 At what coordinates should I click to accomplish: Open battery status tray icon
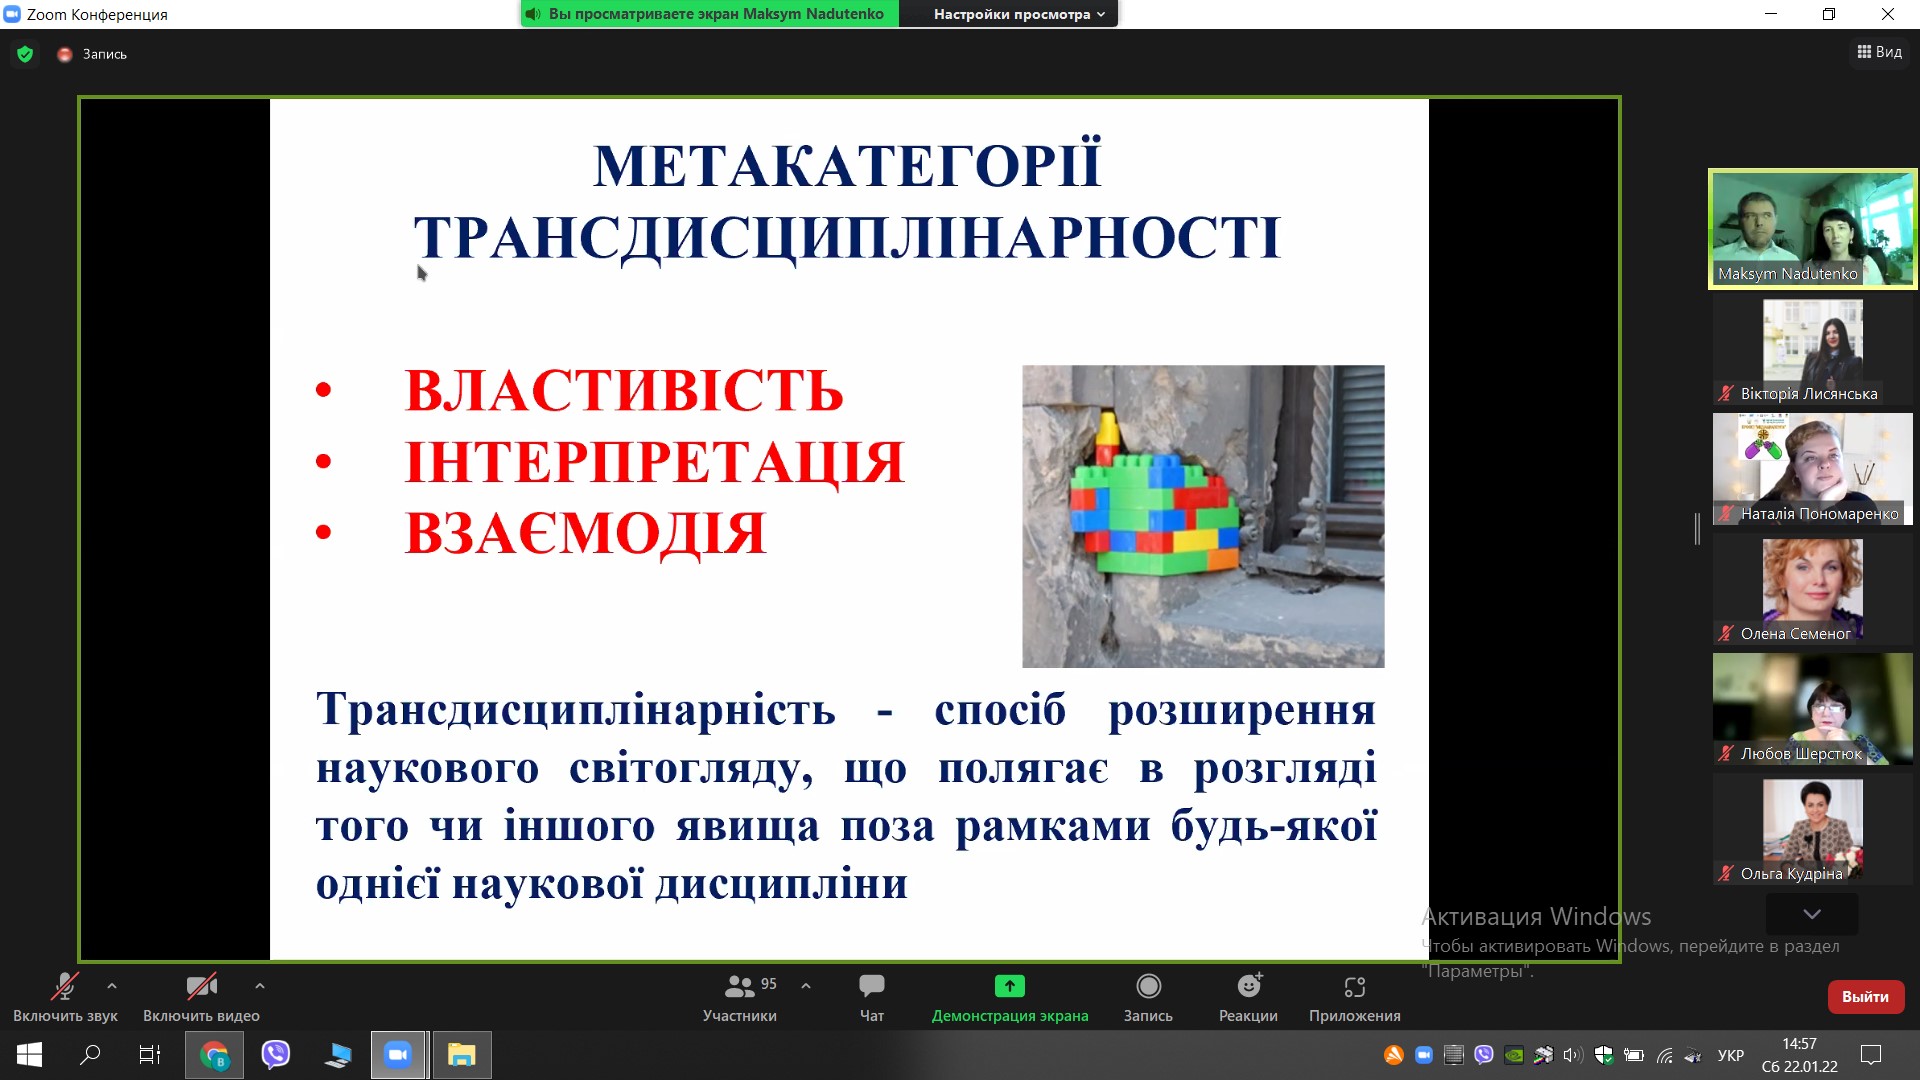[x=1634, y=1055]
